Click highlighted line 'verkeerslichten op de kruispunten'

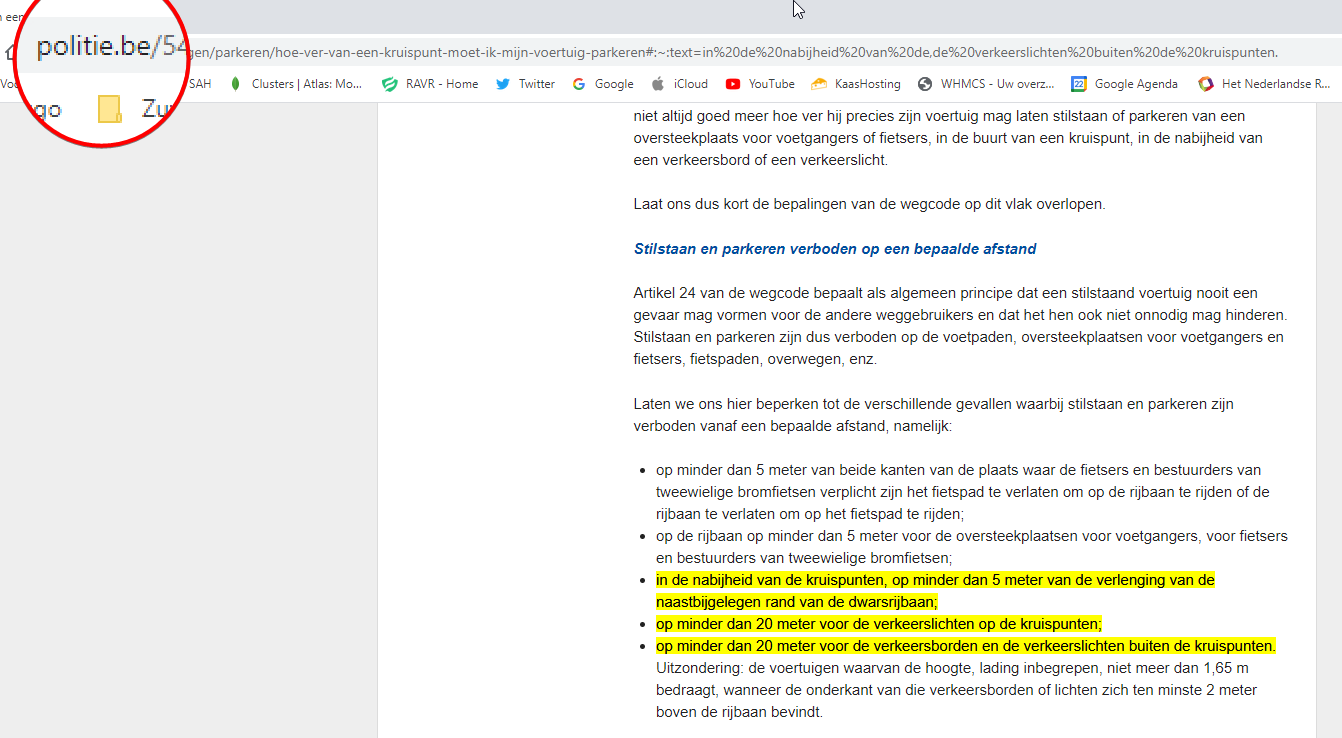pos(878,623)
